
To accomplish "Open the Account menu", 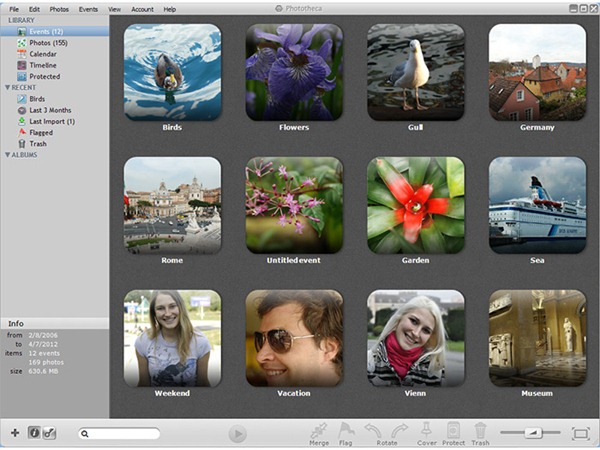I will pyautogui.click(x=142, y=9).
